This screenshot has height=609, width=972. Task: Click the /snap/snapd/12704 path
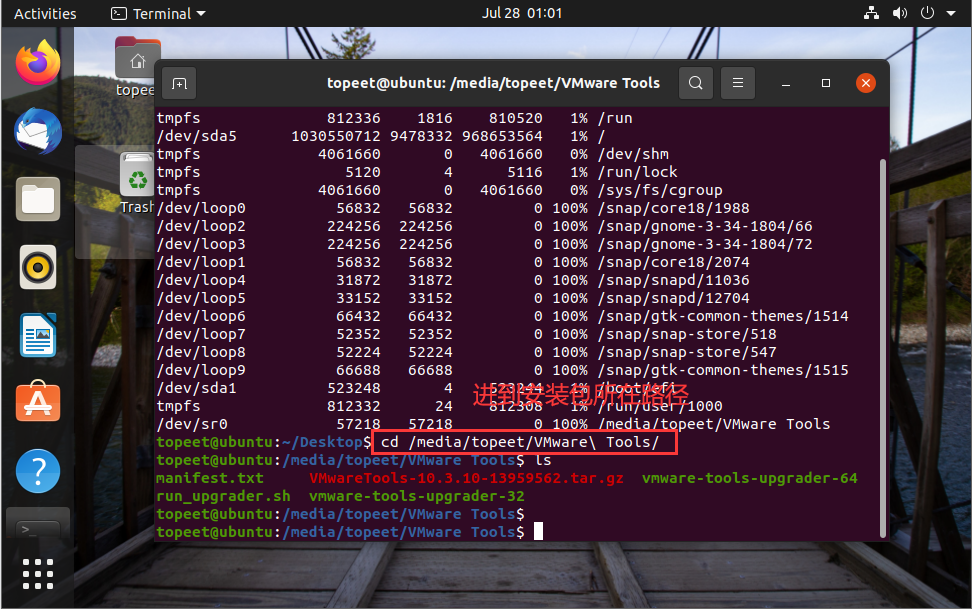point(674,298)
